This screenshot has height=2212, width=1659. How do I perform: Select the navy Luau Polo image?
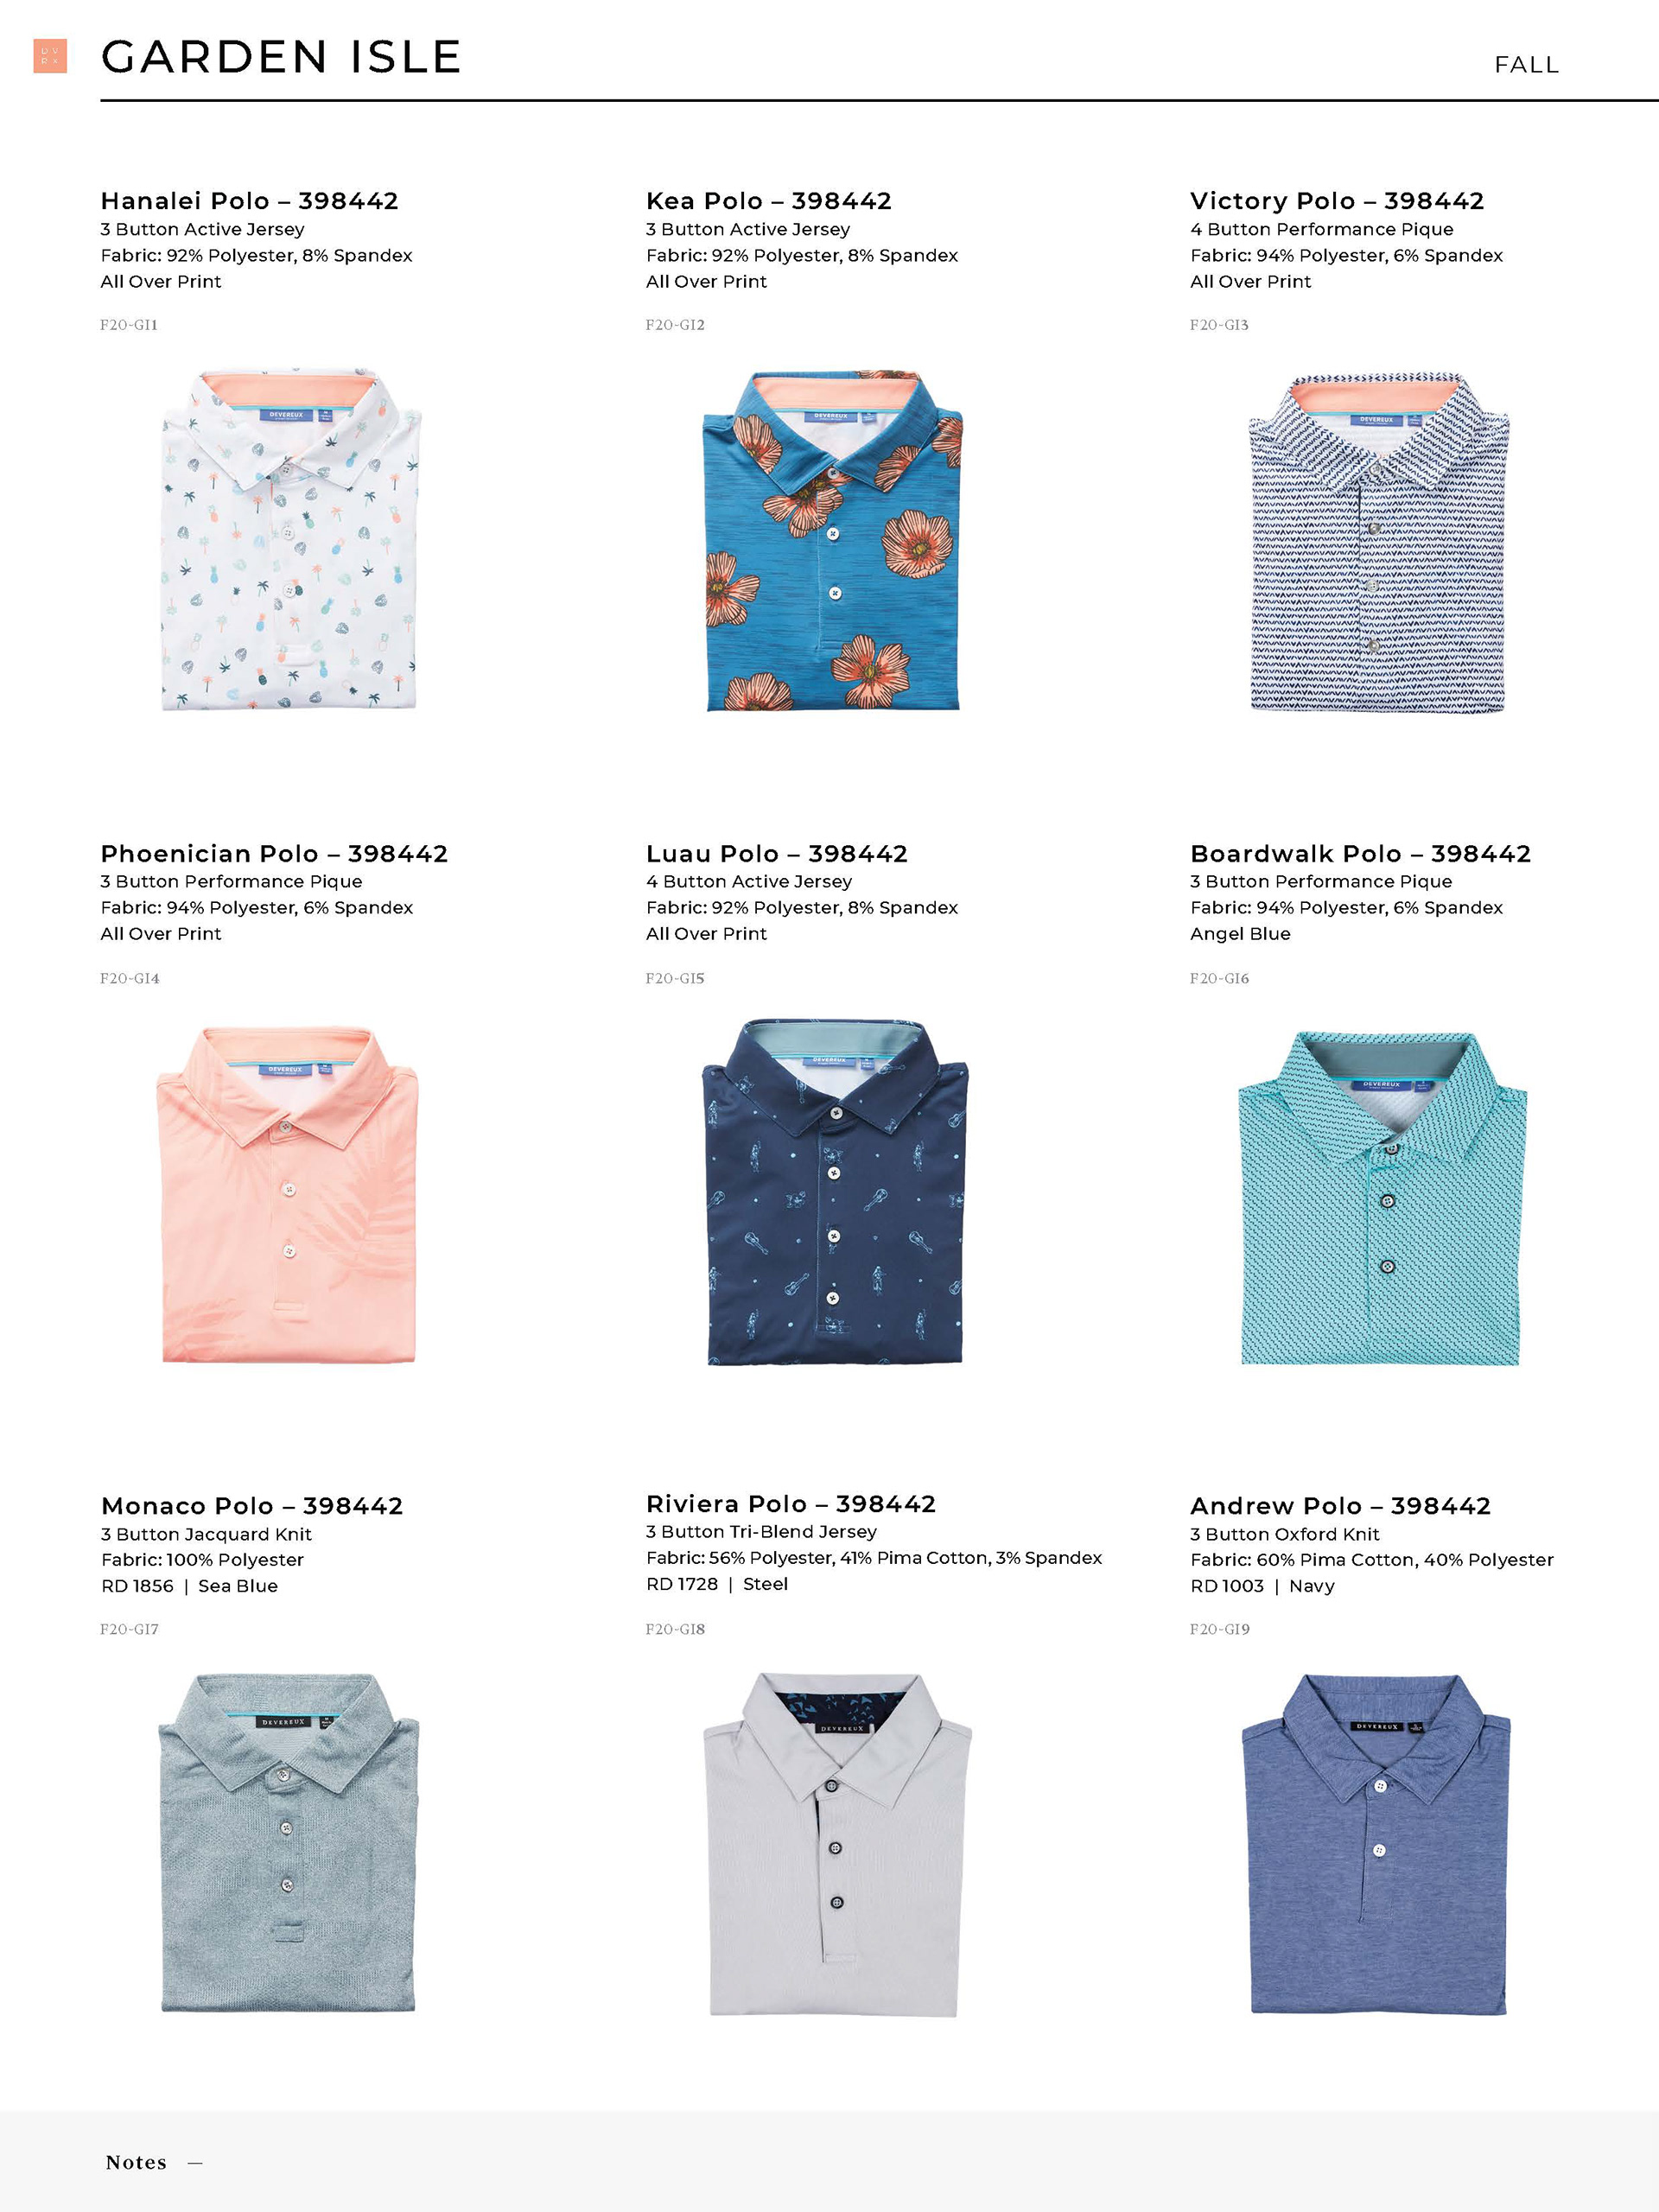click(834, 1192)
